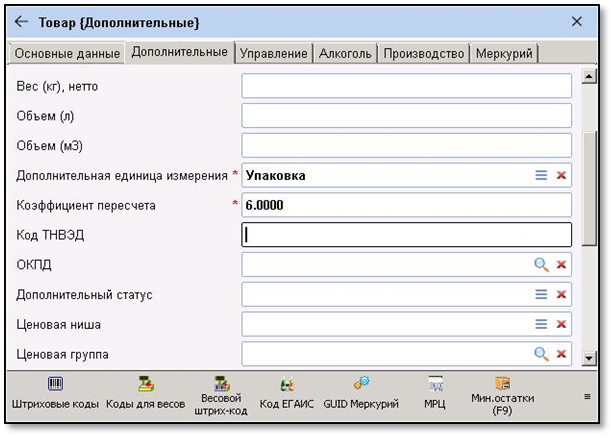Click the Ценовая ниша label
Viewport: 613px width, 437px height.
[59, 324]
